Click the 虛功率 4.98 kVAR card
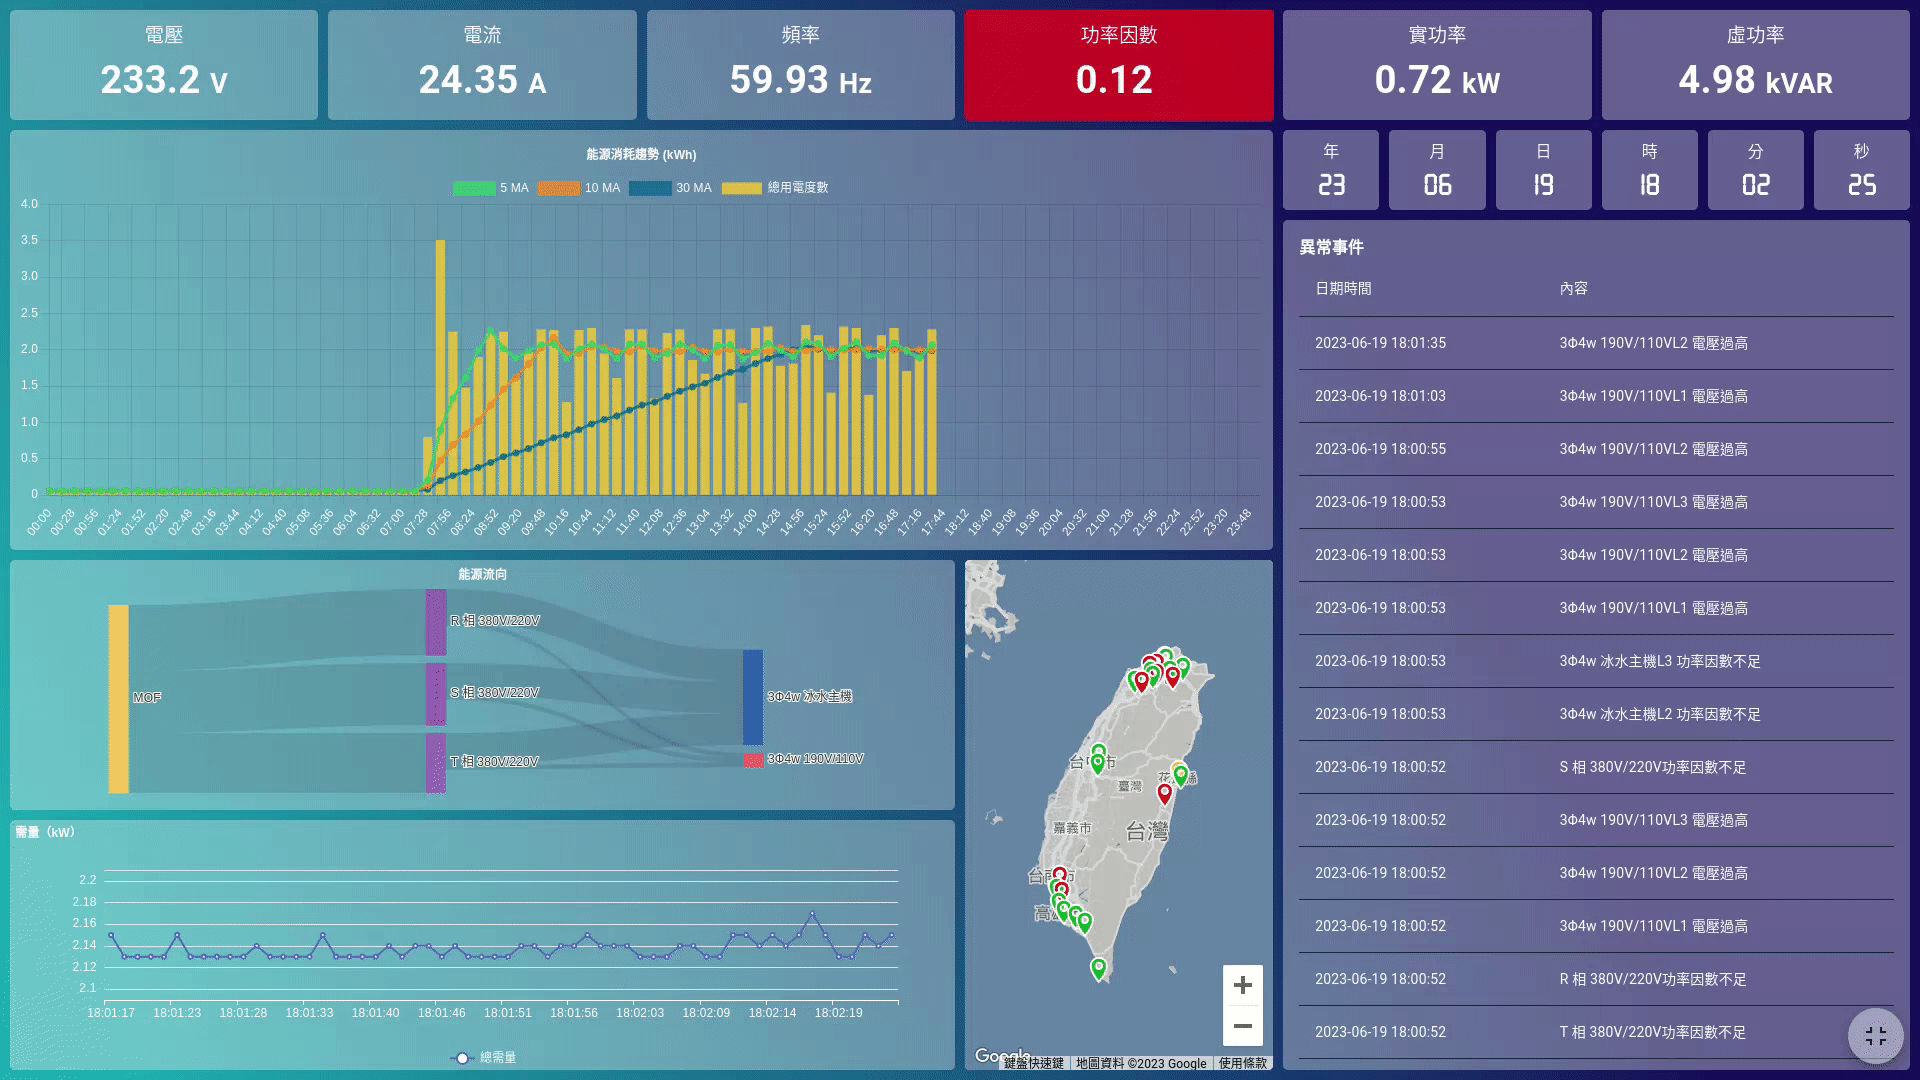 point(1755,65)
